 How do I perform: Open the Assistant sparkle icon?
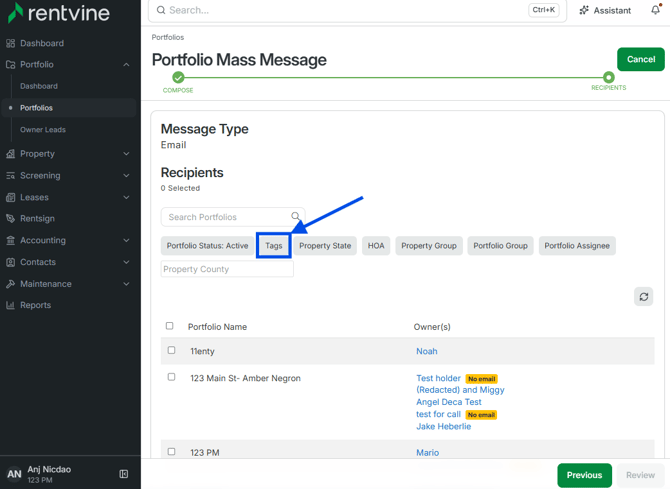[x=584, y=10]
